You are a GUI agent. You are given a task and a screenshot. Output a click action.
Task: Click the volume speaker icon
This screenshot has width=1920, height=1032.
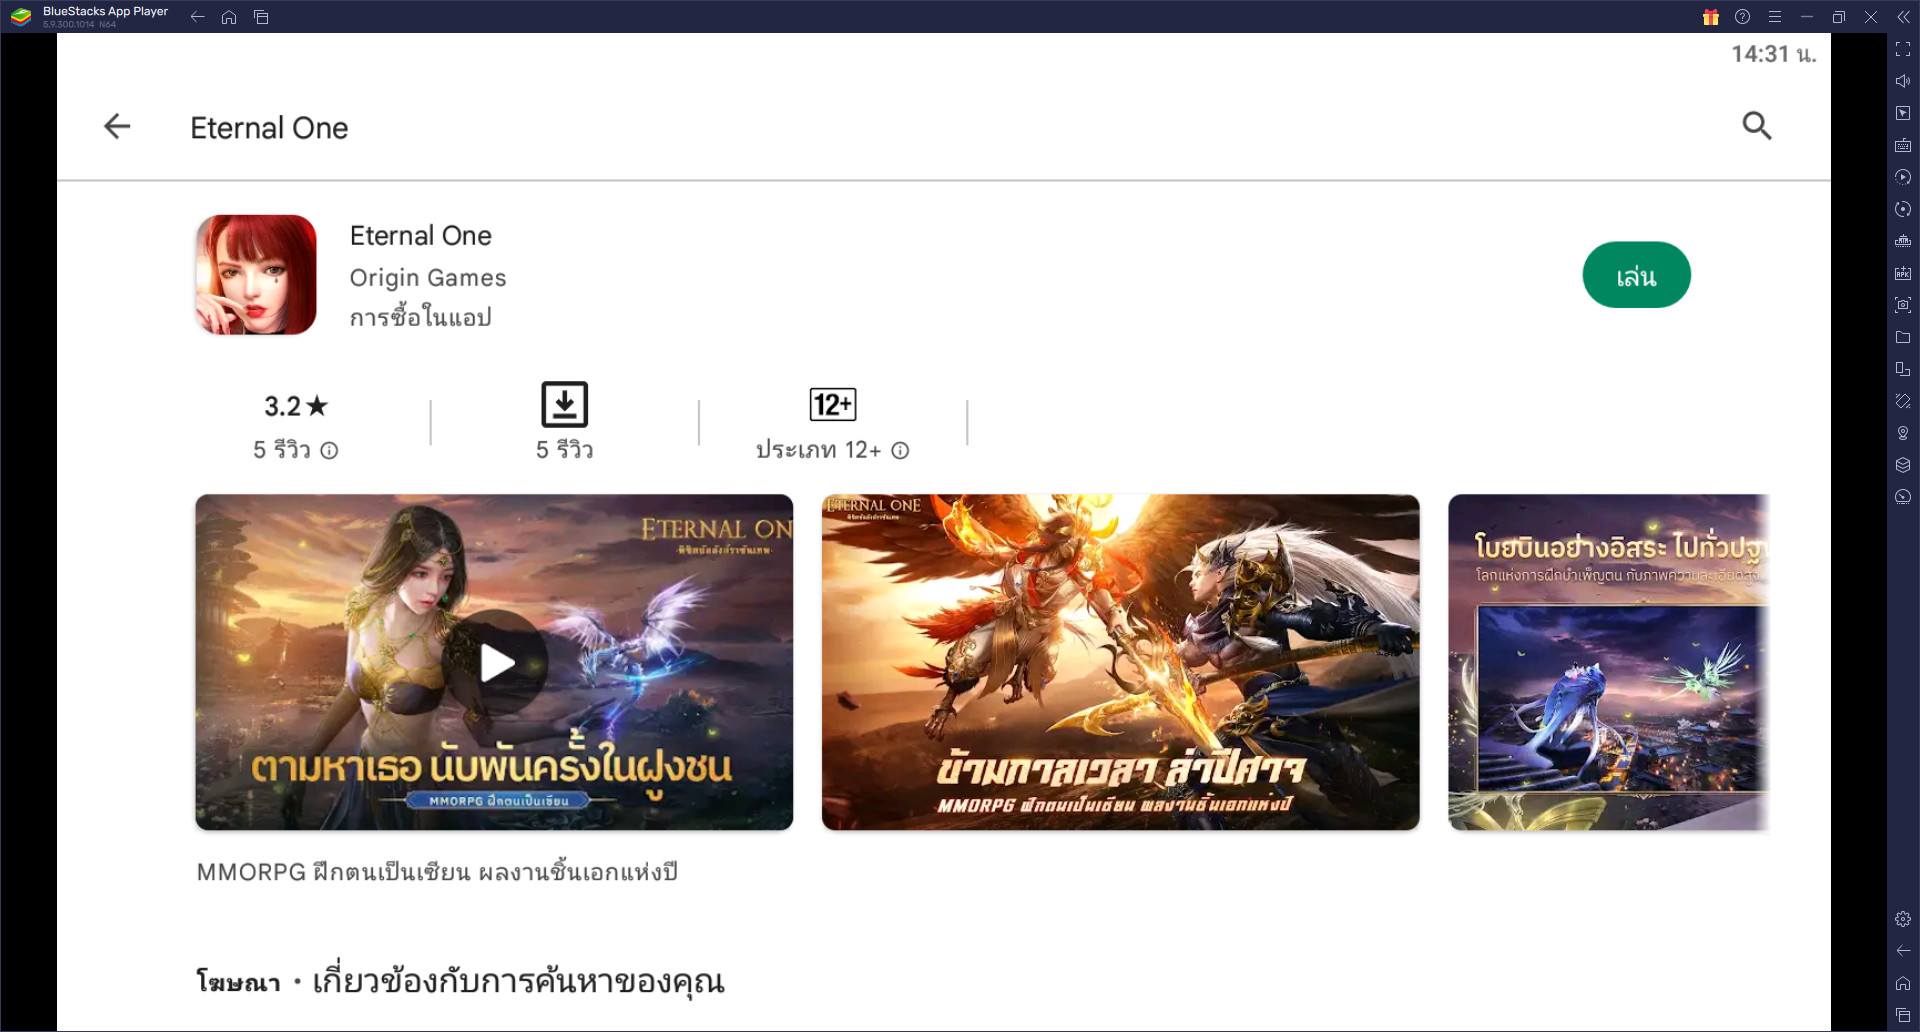pyautogui.click(x=1903, y=81)
